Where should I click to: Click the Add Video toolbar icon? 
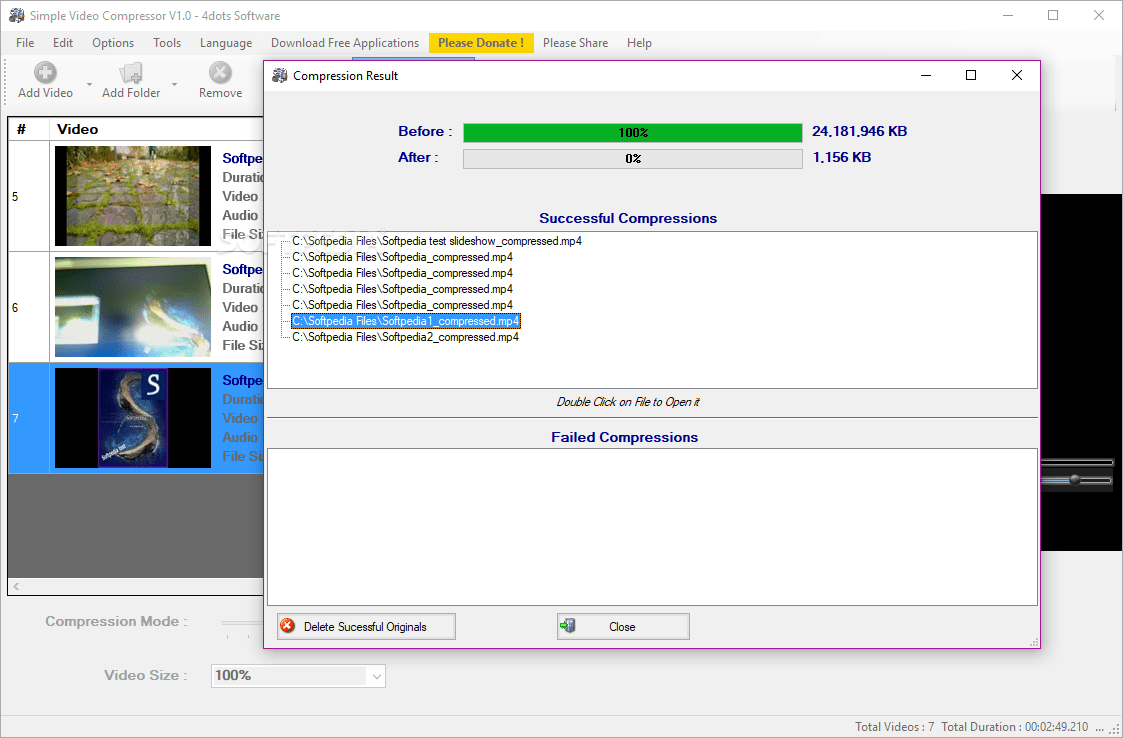pyautogui.click(x=44, y=72)
